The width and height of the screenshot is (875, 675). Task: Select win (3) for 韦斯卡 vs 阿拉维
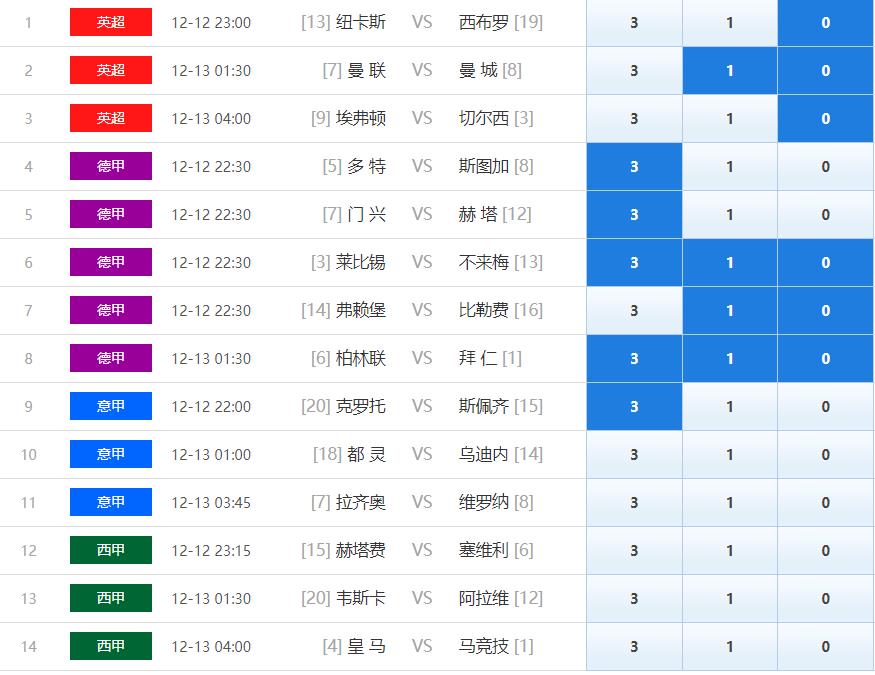point(634,599)
